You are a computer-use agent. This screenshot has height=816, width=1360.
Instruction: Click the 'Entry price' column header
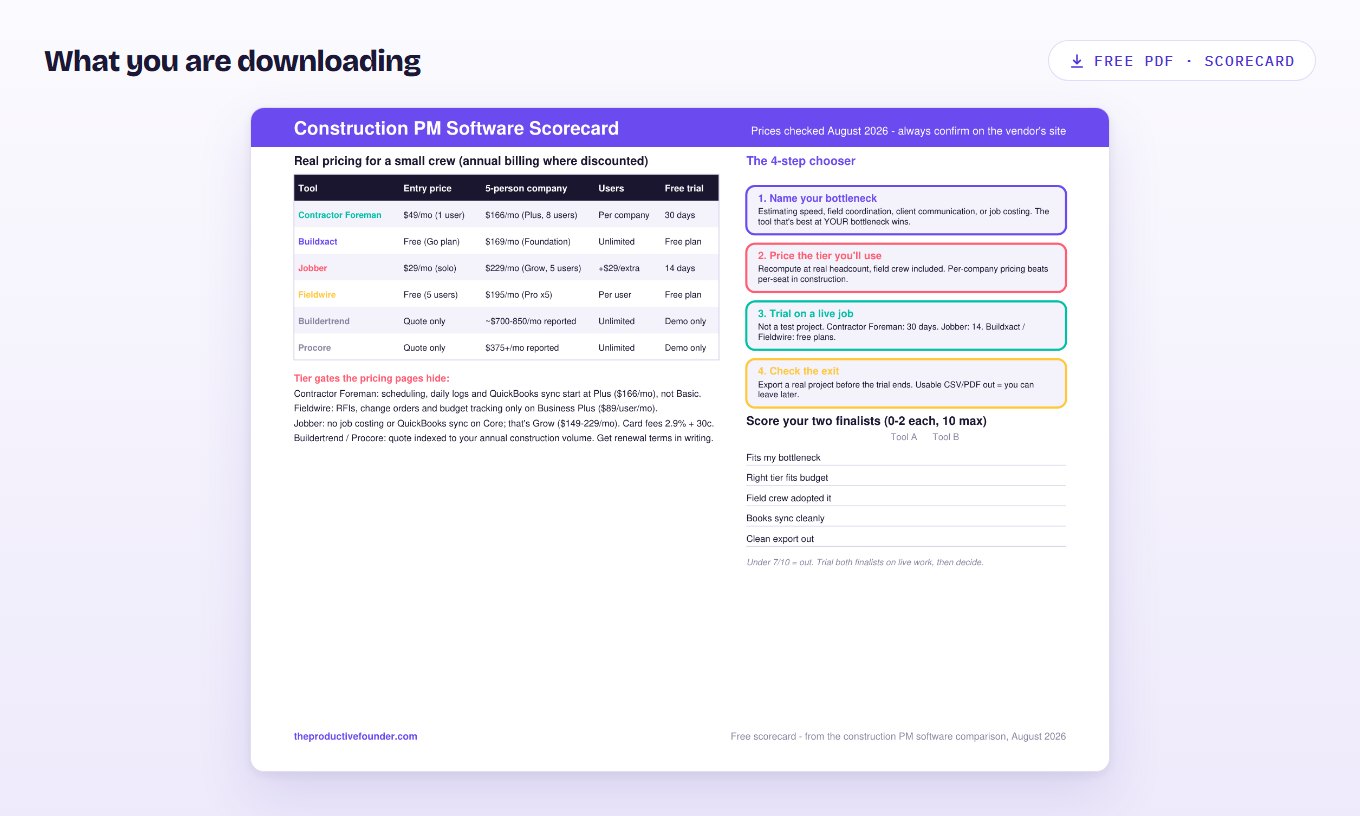[427, 188]
